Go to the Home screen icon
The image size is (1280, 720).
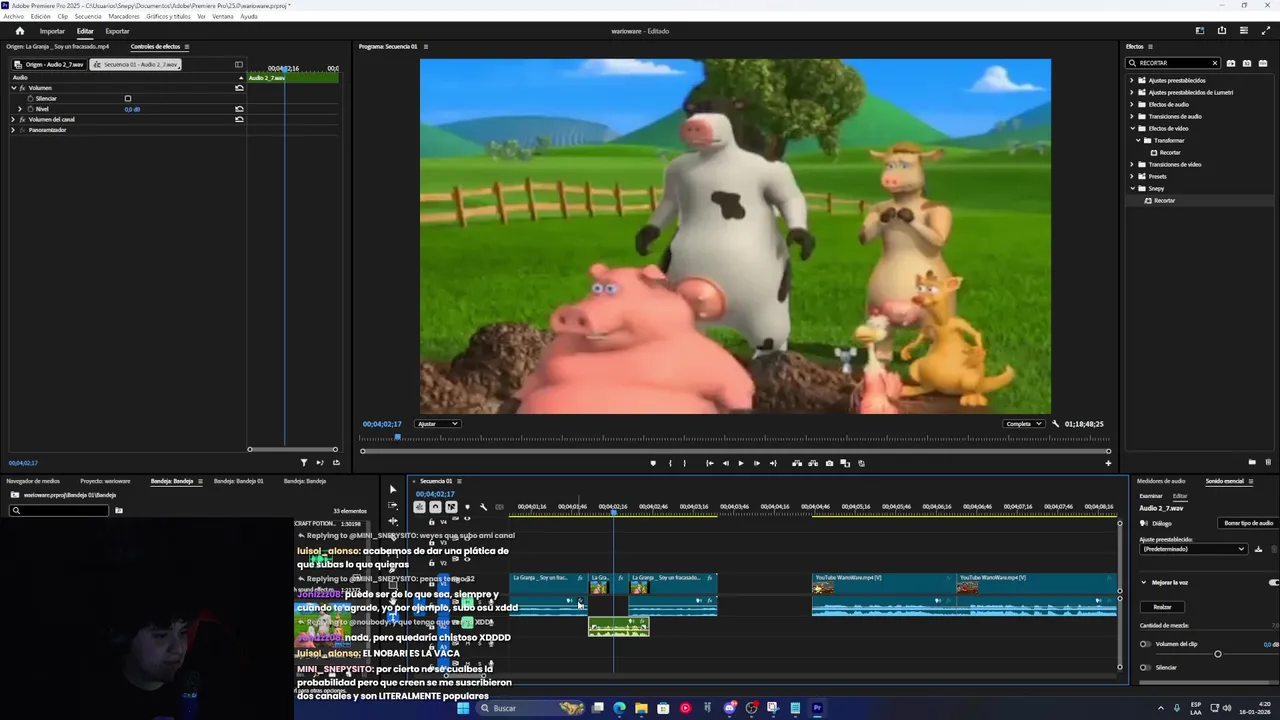pyautogui.click(x=19, y=31)
